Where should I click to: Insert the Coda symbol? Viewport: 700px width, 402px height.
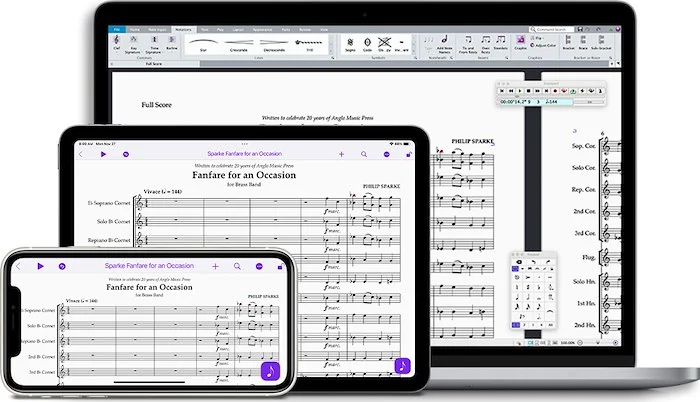coord(367,45)
